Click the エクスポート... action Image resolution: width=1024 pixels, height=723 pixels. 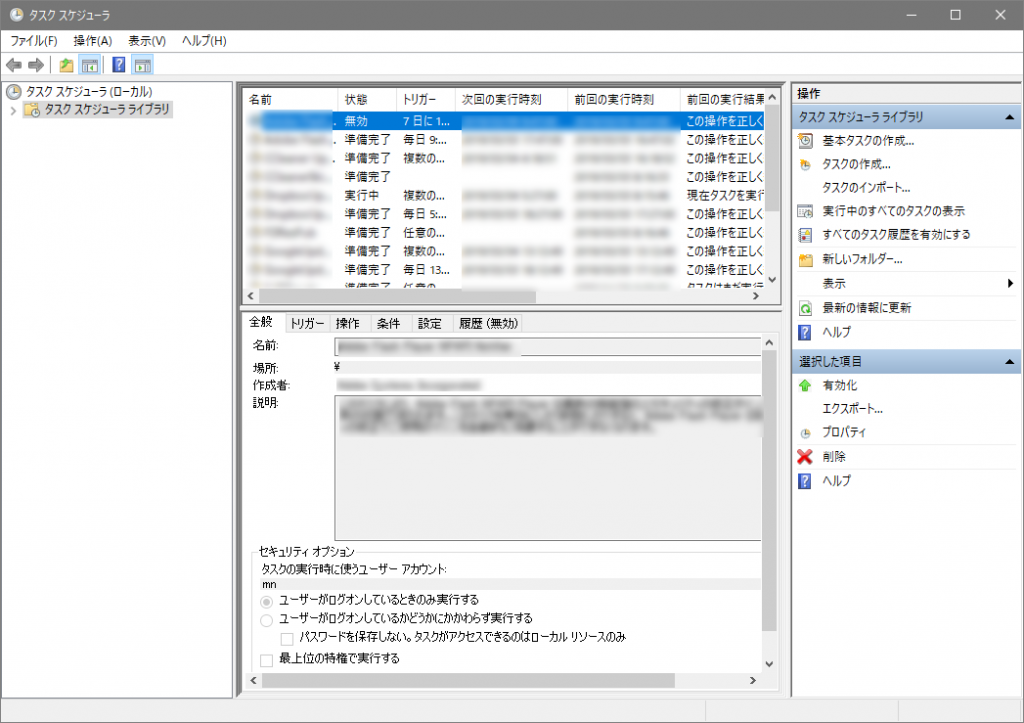(852, 409)
